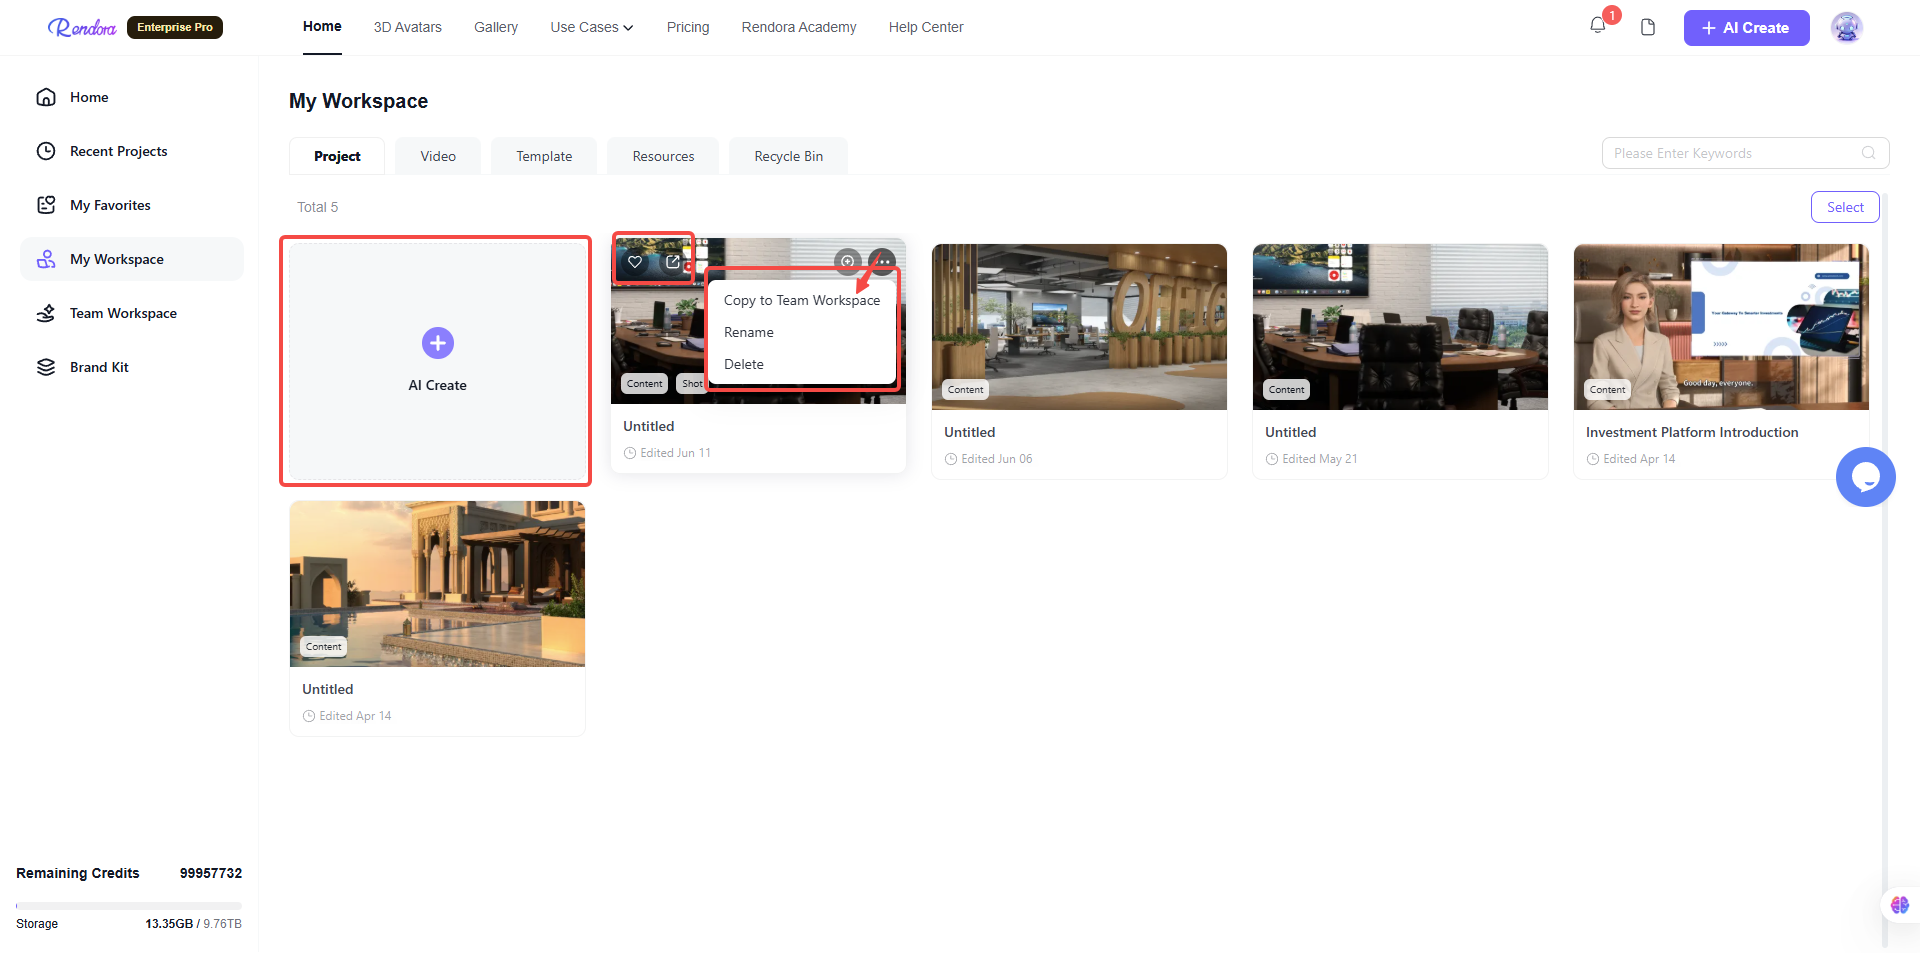The height and width of the screenshot is (953, 1920).
Task: Switch to the Template tab
Action: tap(544, 156)
